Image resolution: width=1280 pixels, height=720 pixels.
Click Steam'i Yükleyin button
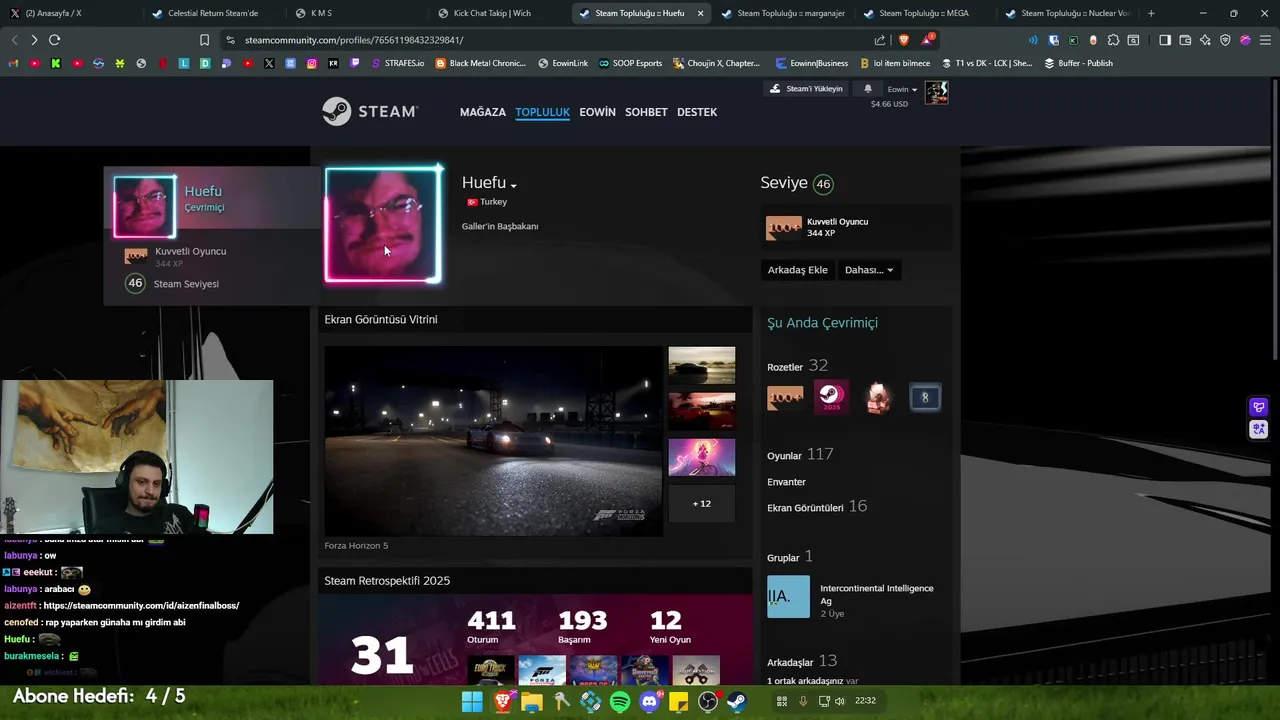[806, 89]
